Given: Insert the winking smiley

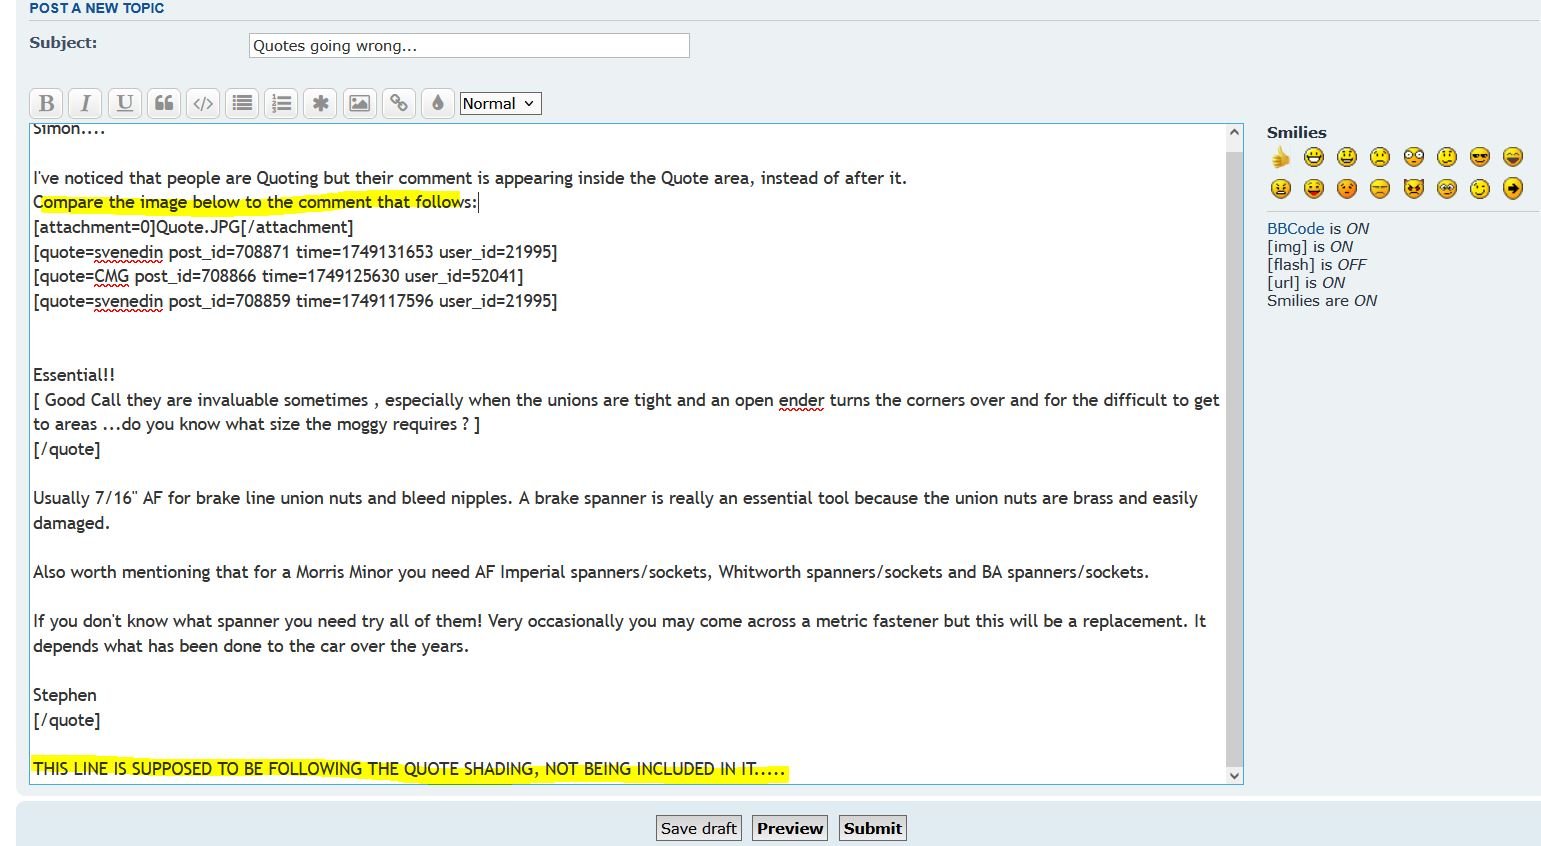Looking at the screenshot, I should point(1480,188).
